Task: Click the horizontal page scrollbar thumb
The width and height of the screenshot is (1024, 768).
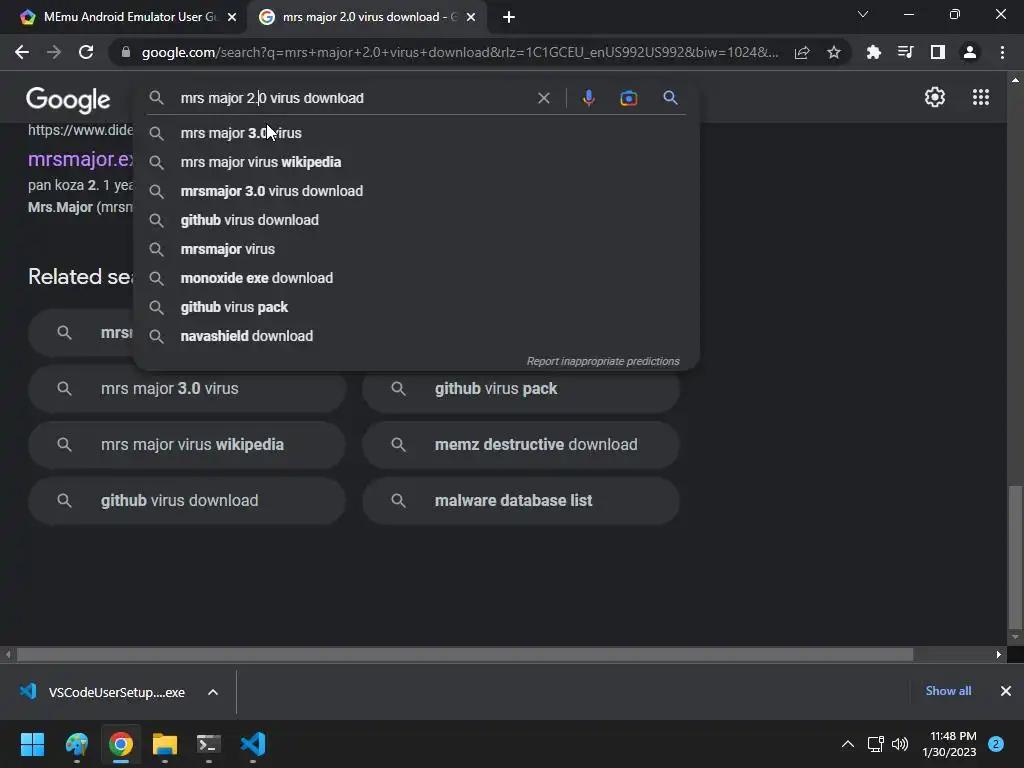Action: pos(465,654)
